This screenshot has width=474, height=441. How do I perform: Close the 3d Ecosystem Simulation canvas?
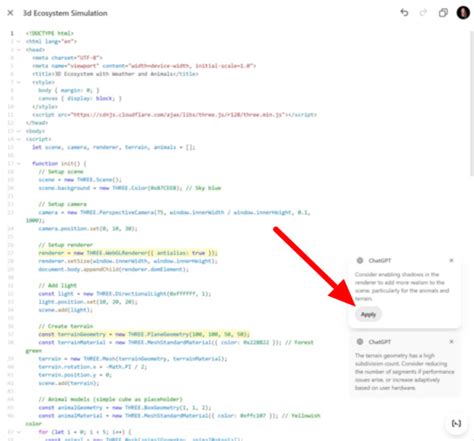coord(10,13)
